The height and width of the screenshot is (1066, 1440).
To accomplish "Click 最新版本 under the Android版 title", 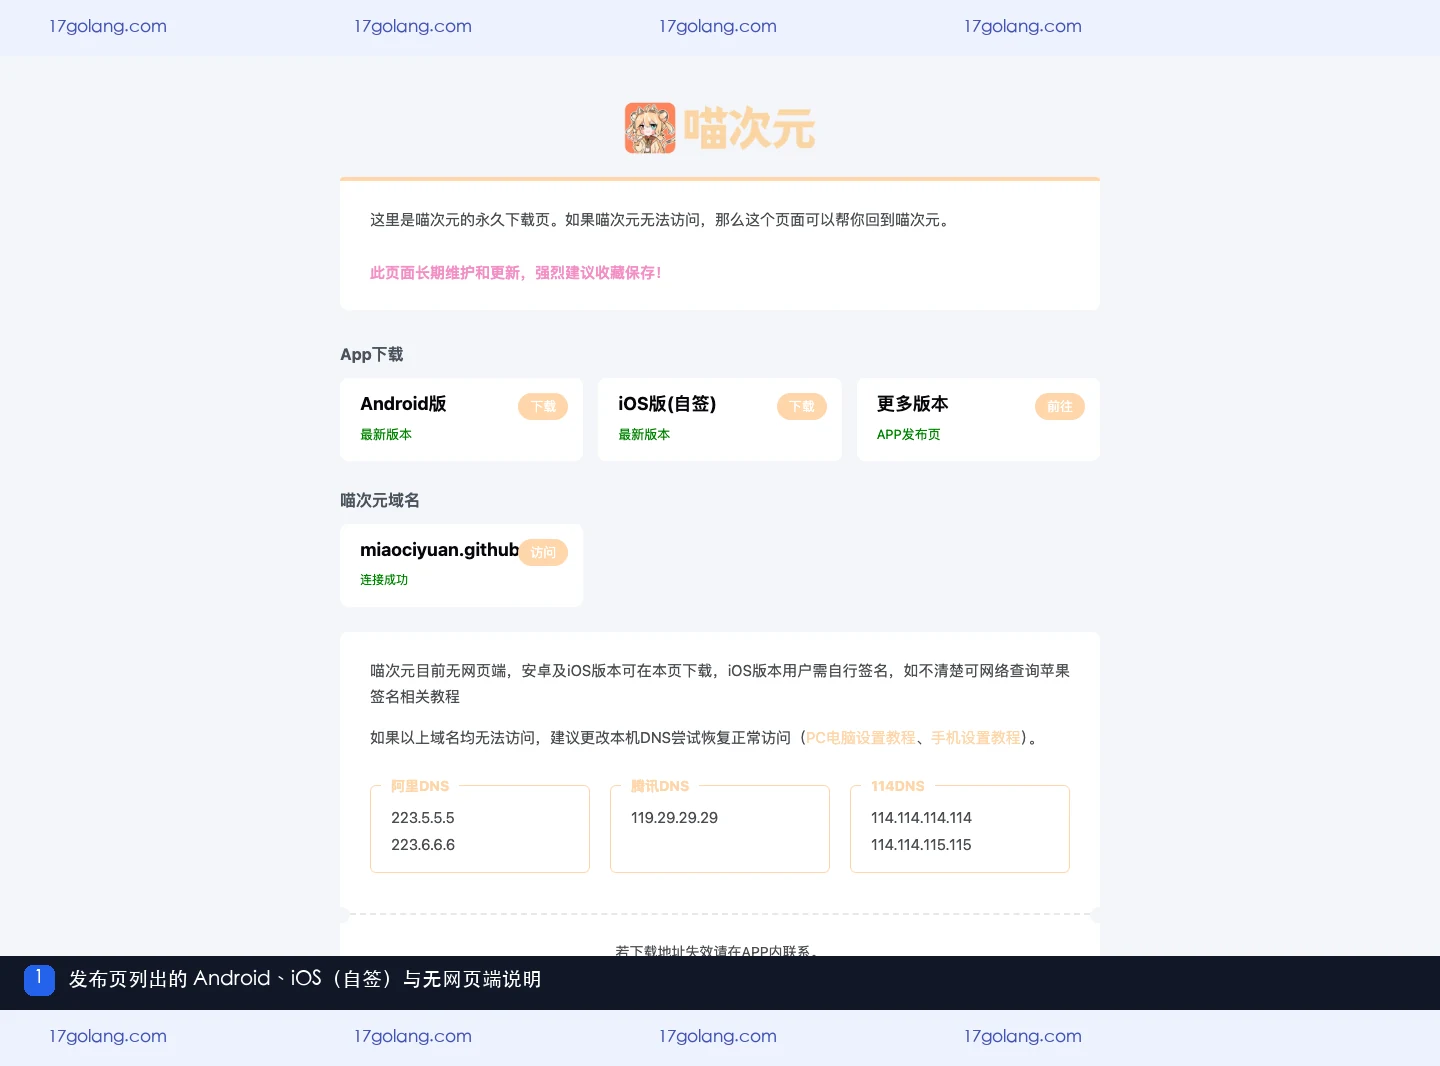I will (386, 435).
